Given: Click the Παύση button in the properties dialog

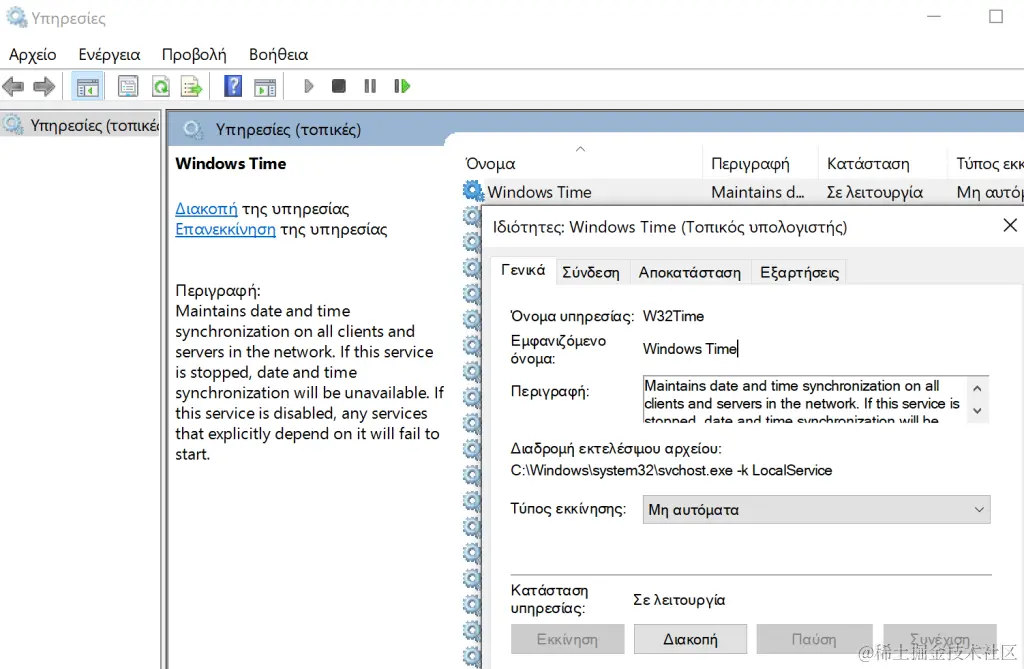Looking at the screenshot, I should pyautogui.click(x=814, y=639).
